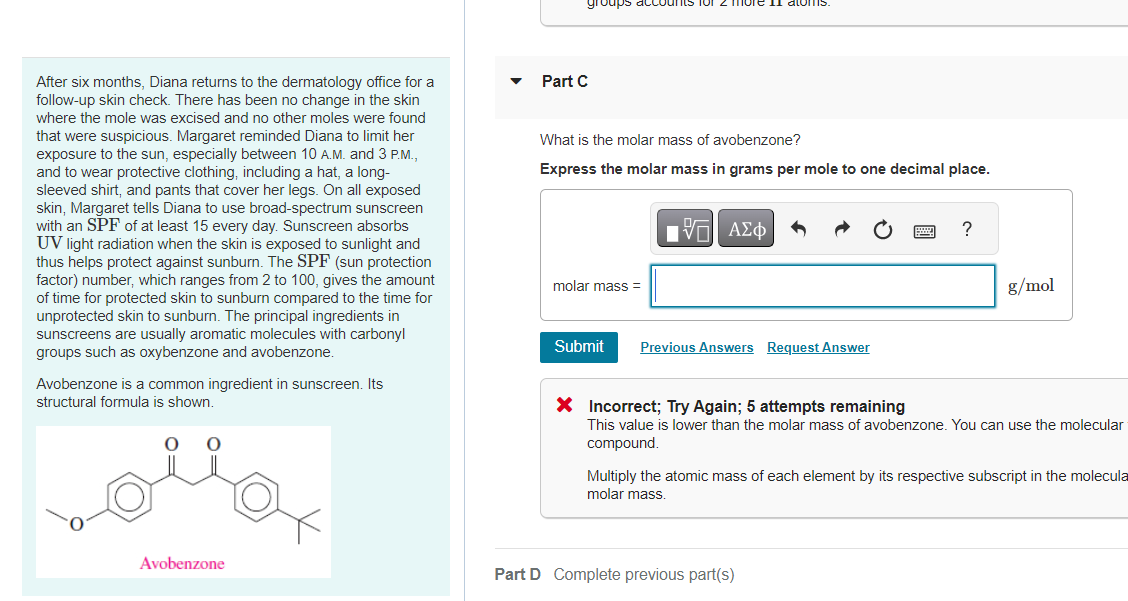Click the Part C section header

tap(564, 81)
